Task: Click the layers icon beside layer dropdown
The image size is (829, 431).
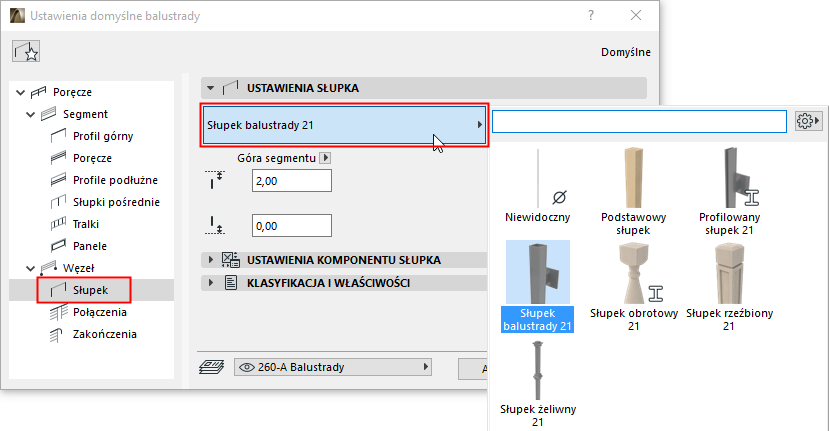Action: (211, 367)
